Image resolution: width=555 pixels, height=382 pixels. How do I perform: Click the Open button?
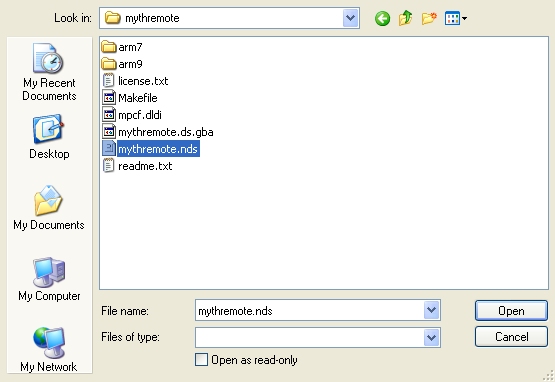[511, 310]
